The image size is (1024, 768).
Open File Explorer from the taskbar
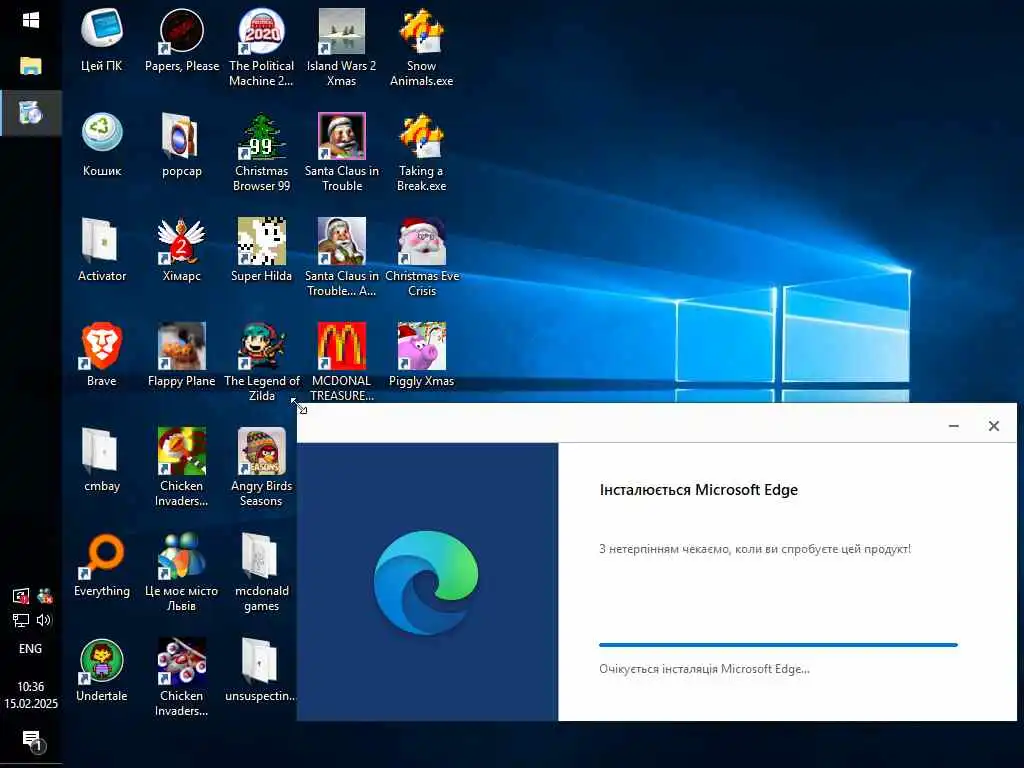[31, 66]
